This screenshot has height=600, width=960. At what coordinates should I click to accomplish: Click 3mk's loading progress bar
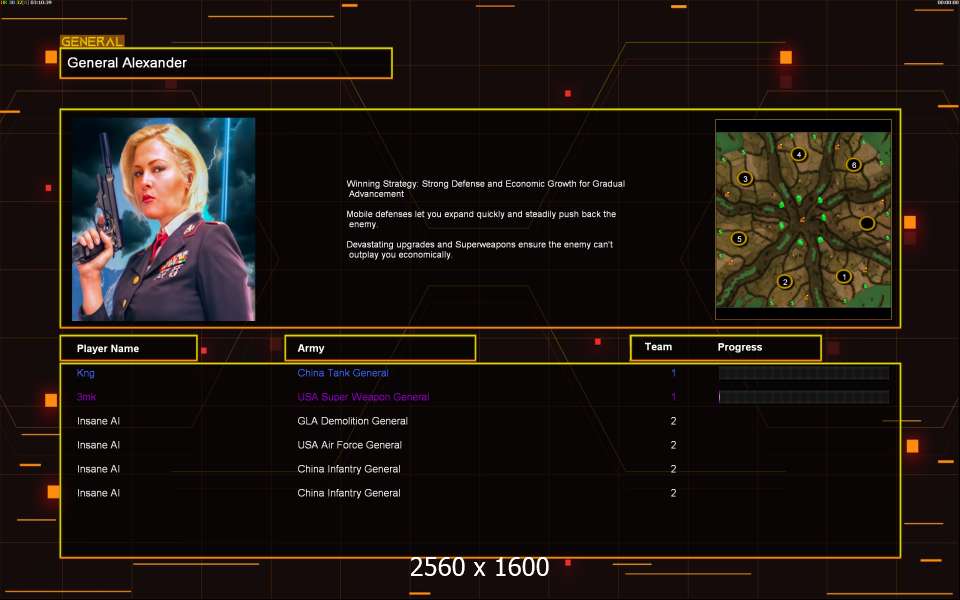pyautogui.click(x=804, y=397)
